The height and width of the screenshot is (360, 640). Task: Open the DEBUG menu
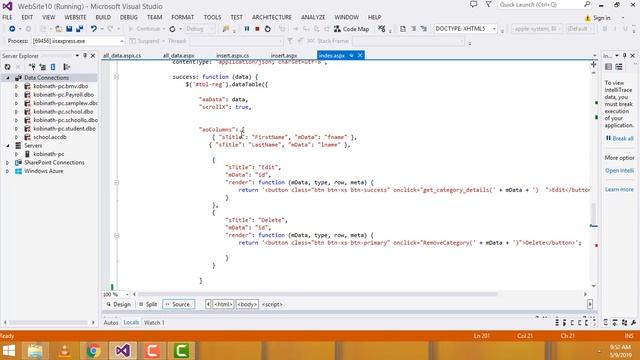coord(129,17)
